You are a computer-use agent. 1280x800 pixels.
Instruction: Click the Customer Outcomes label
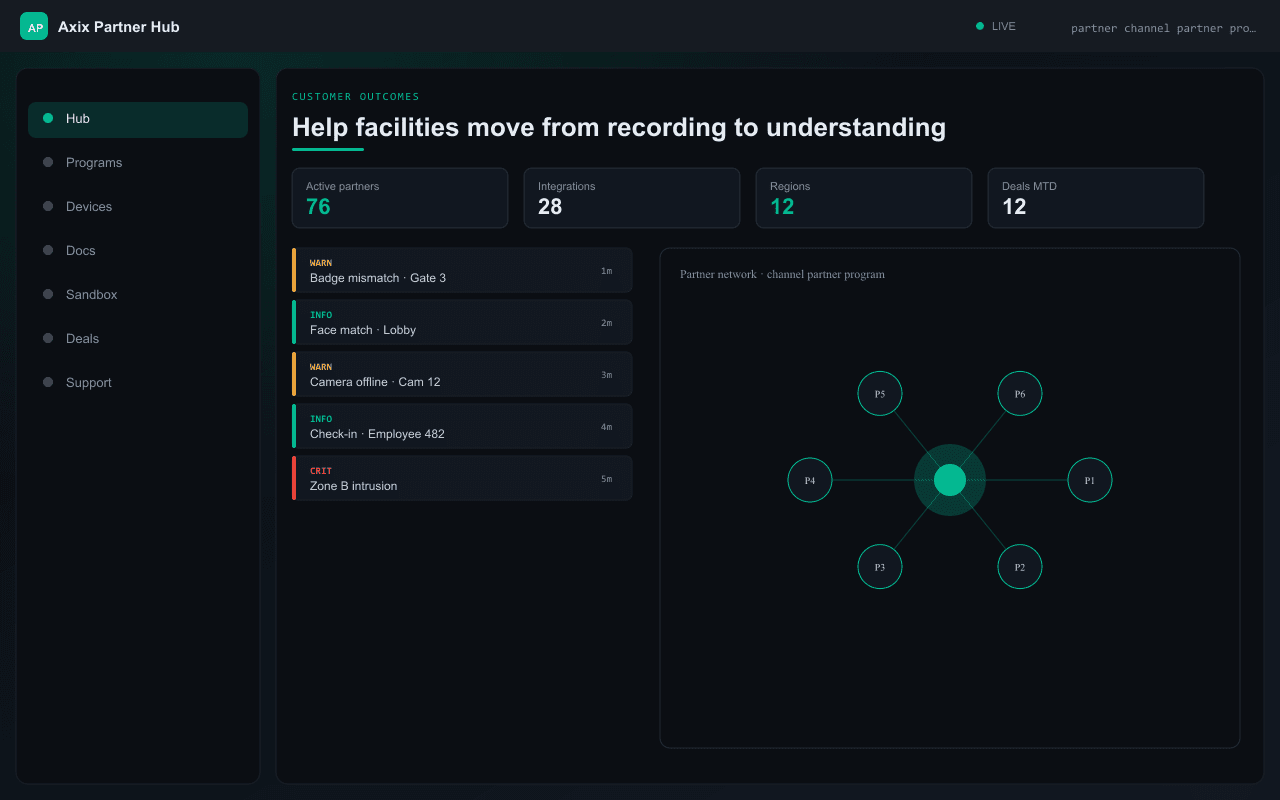356,97
